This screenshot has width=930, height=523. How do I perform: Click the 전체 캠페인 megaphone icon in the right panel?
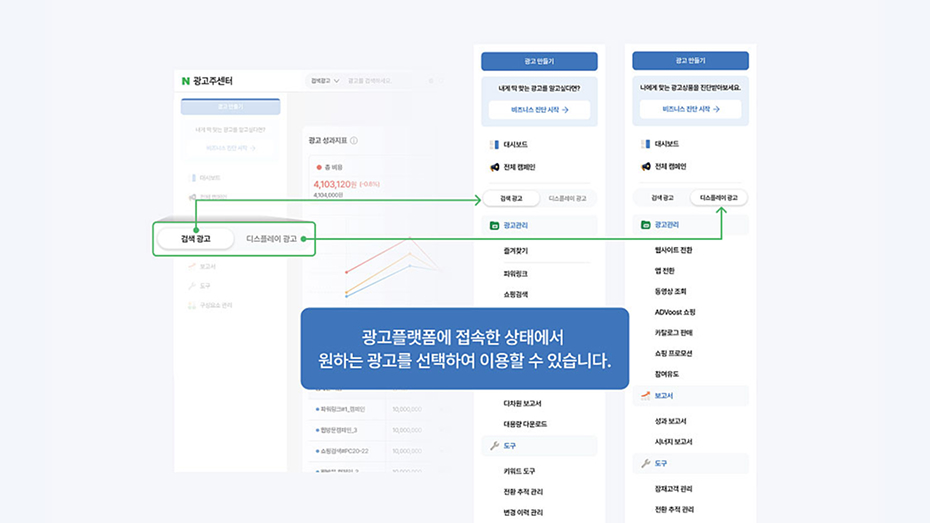coord(645,166)
